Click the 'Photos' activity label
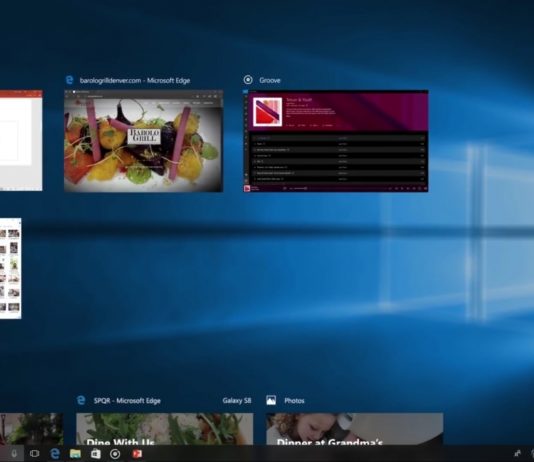 pyautogui.click(x=294, y=401)
